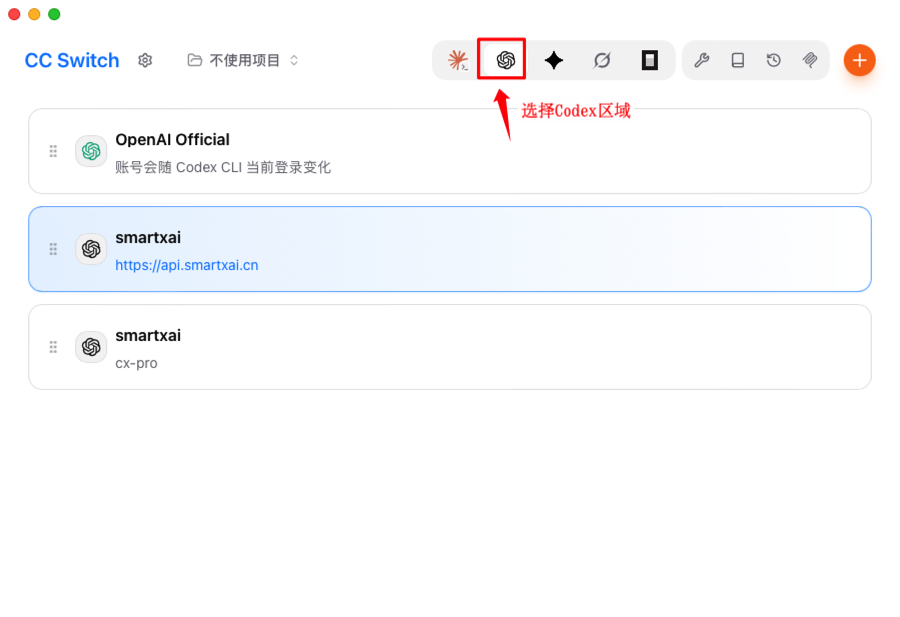Viewport: 900px width, 617px height.
Task: Click the cx-pro label text
Action: point(136,363)
